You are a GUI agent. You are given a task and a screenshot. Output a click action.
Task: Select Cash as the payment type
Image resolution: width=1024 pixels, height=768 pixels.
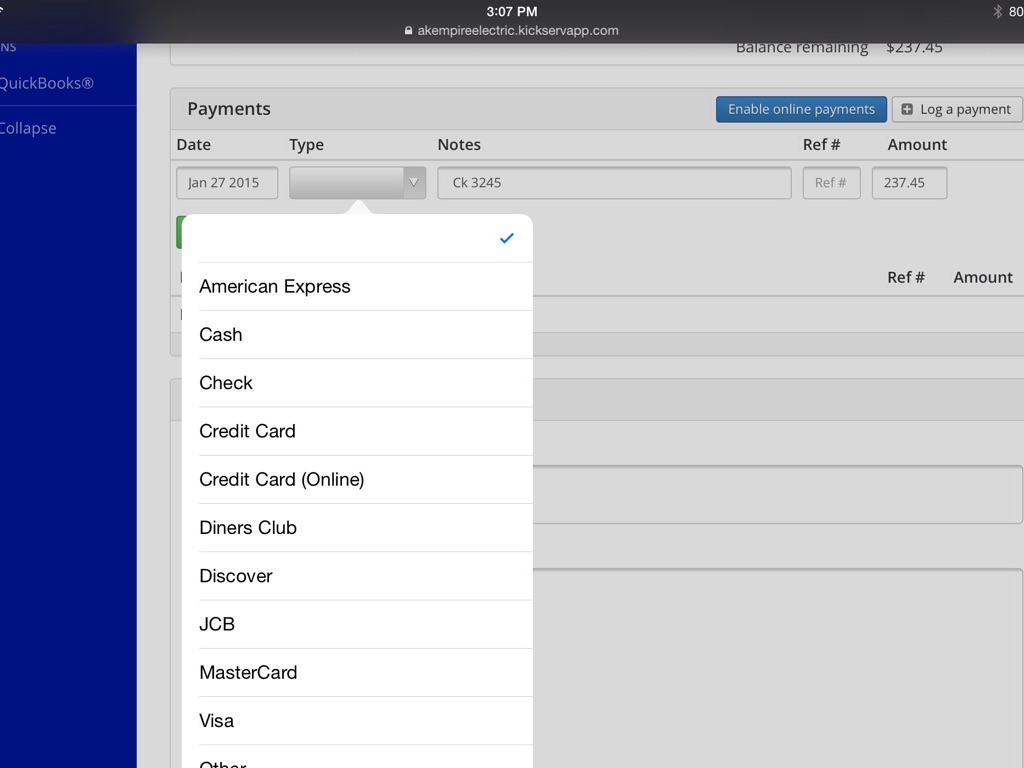coord(221,335)
